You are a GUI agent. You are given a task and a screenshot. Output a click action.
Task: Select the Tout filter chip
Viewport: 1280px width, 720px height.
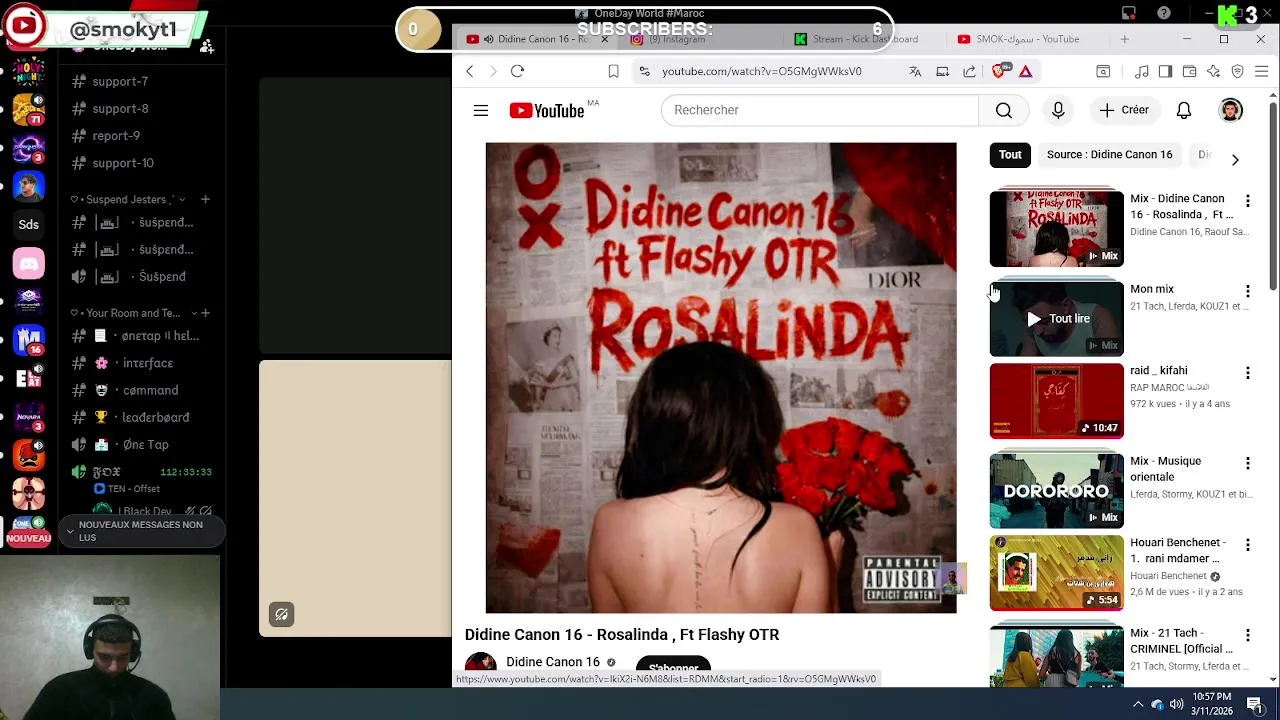coord(1010,155)
